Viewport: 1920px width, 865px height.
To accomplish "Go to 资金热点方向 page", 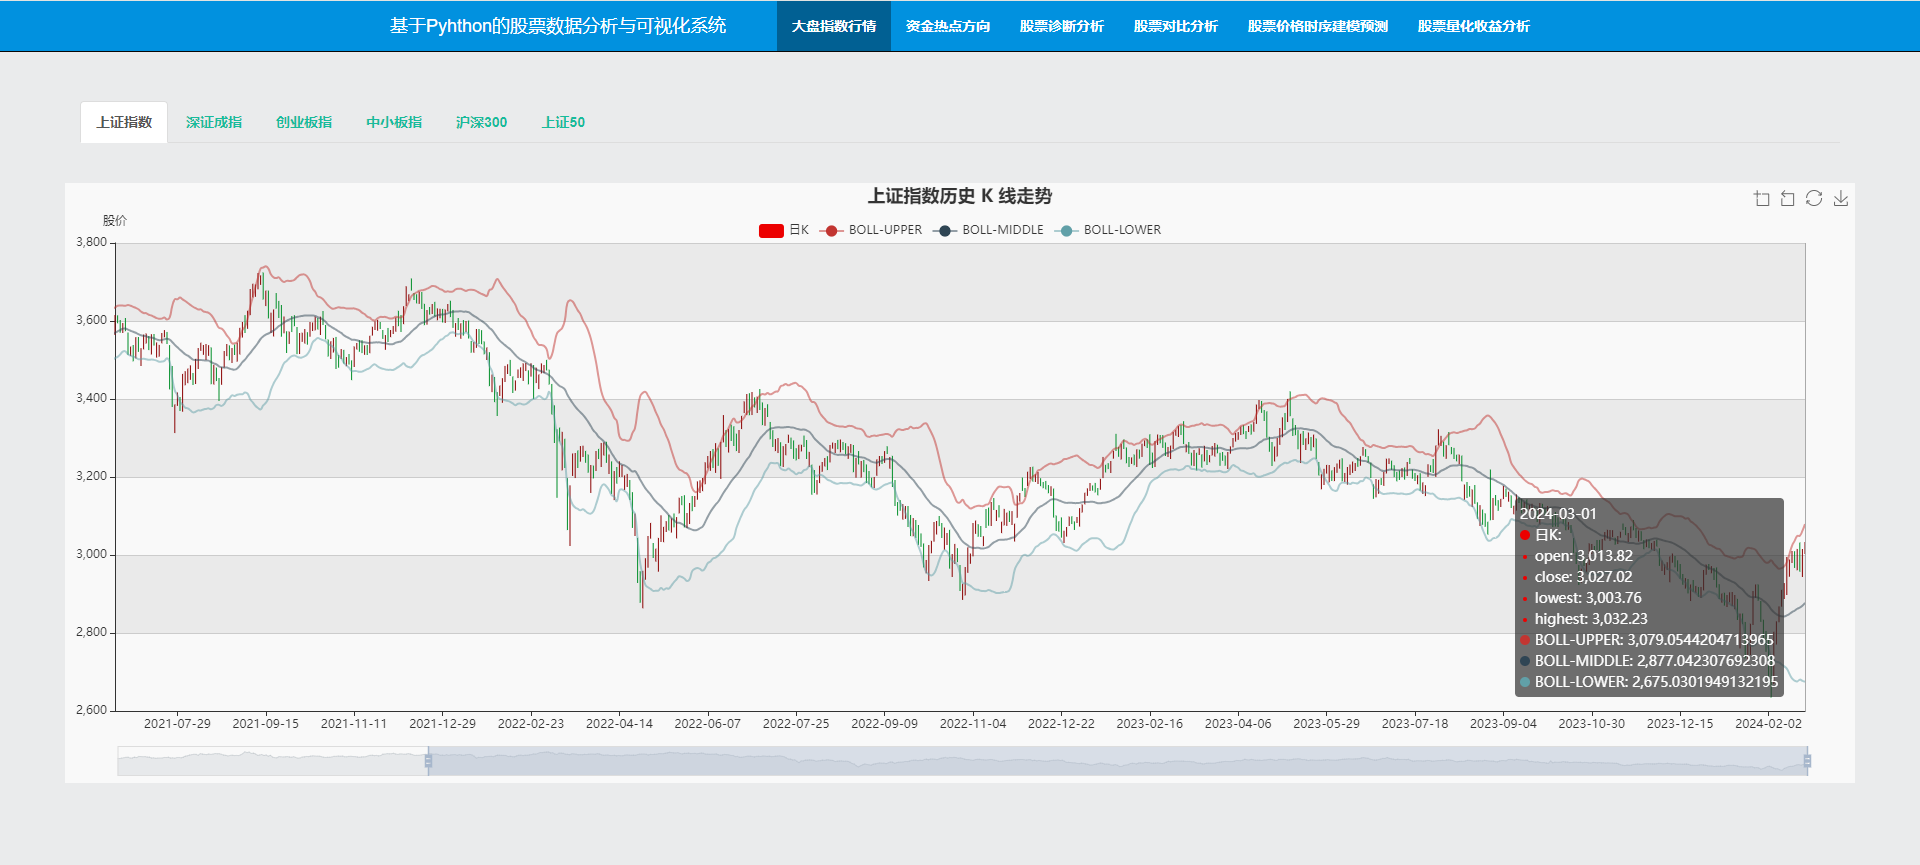I will (948, 26).
